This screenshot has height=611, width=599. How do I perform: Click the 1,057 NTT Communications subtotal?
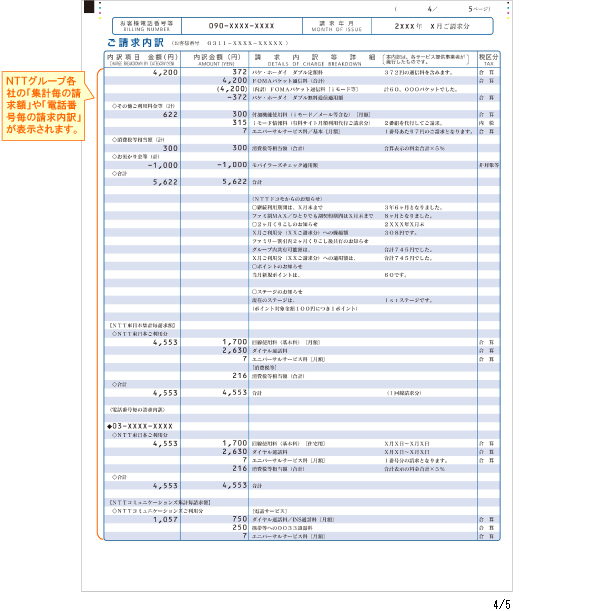tap(165, 520)
